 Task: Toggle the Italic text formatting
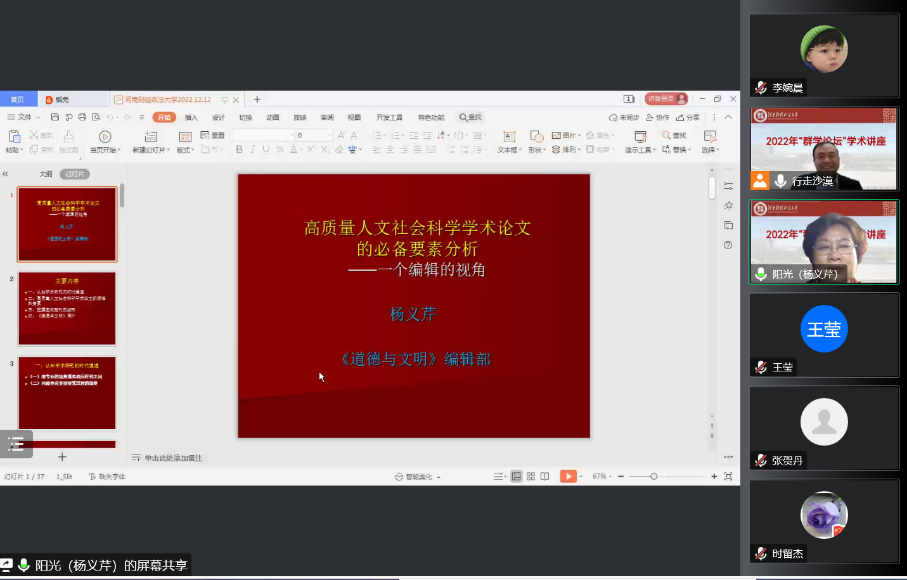point(253,150)
